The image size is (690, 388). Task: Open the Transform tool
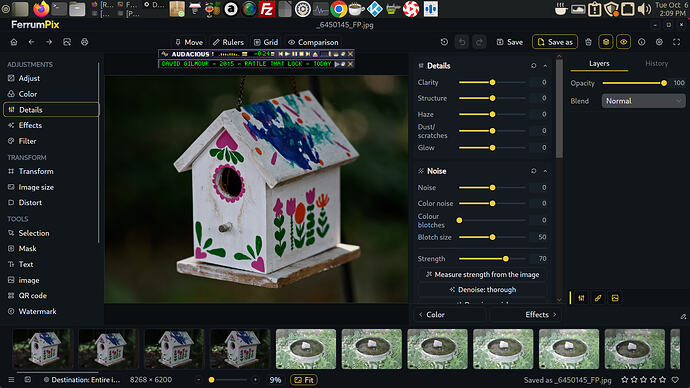click(x=51, y=172)
